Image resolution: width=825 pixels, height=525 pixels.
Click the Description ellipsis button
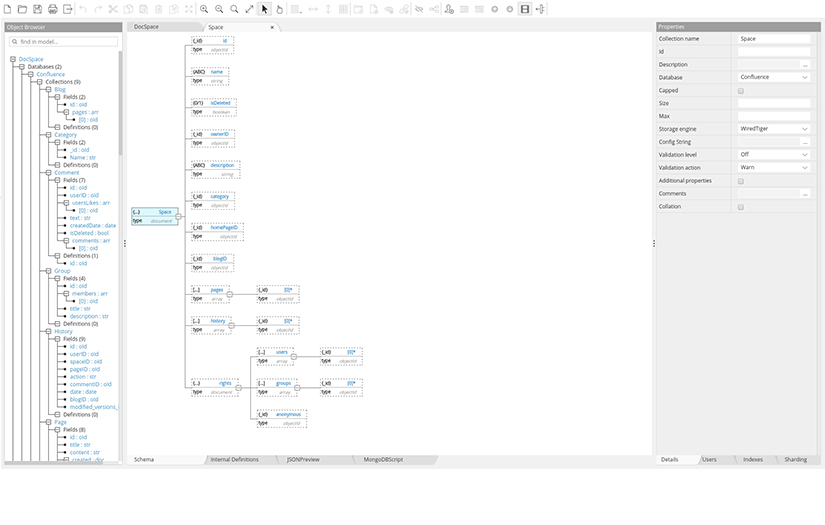805,65
